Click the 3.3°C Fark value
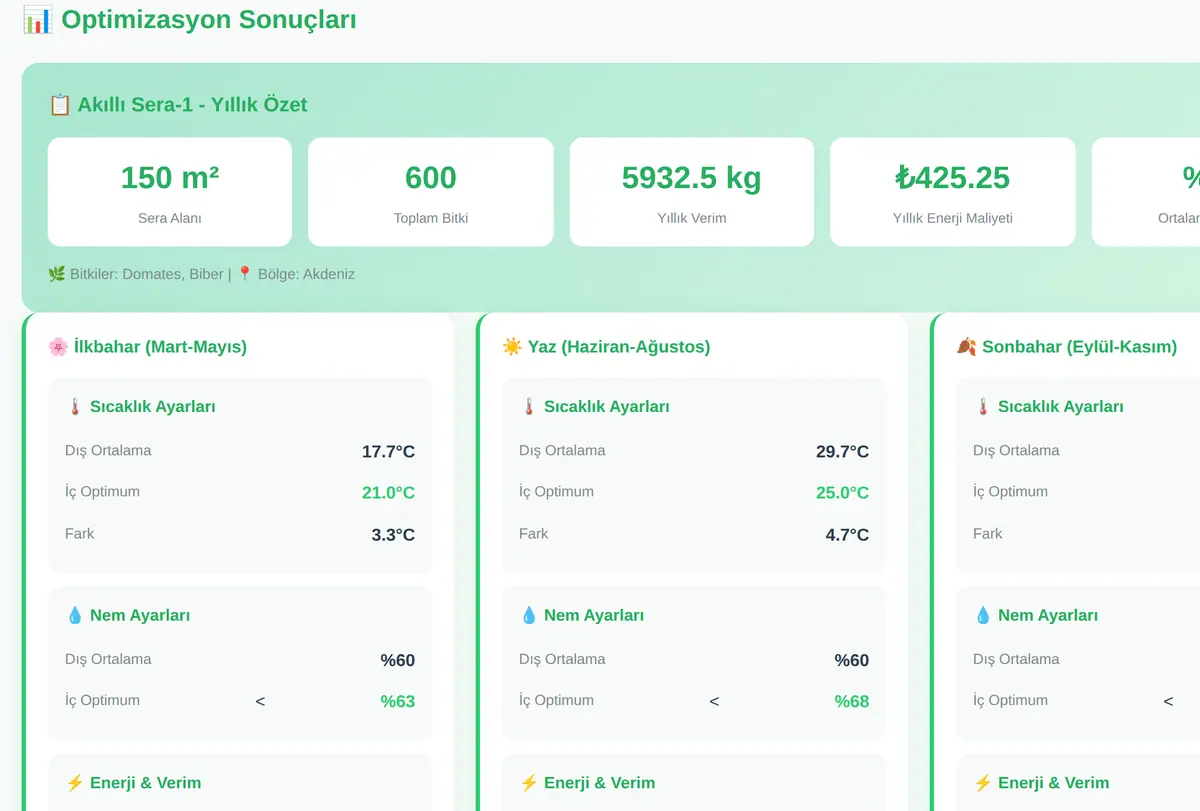1200x811 pixels. (x=393, y=535)
